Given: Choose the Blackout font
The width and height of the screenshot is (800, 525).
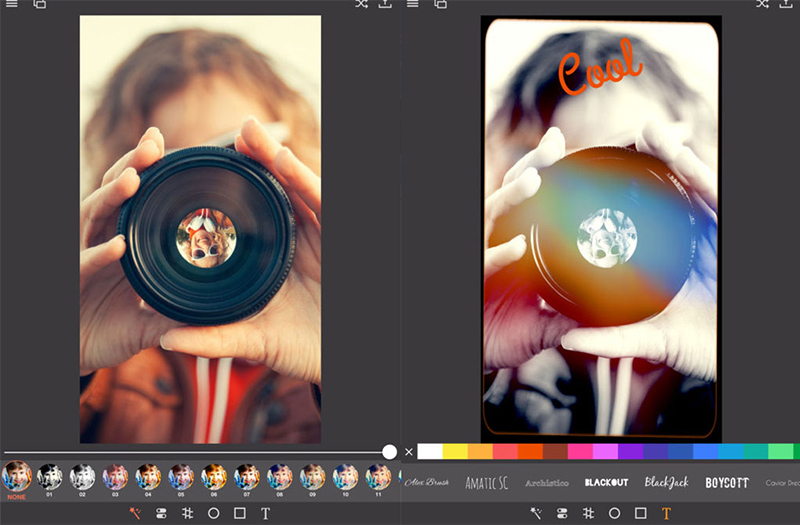Looking at the screenshot, I should pyautogui.click(x=606, y=483).
